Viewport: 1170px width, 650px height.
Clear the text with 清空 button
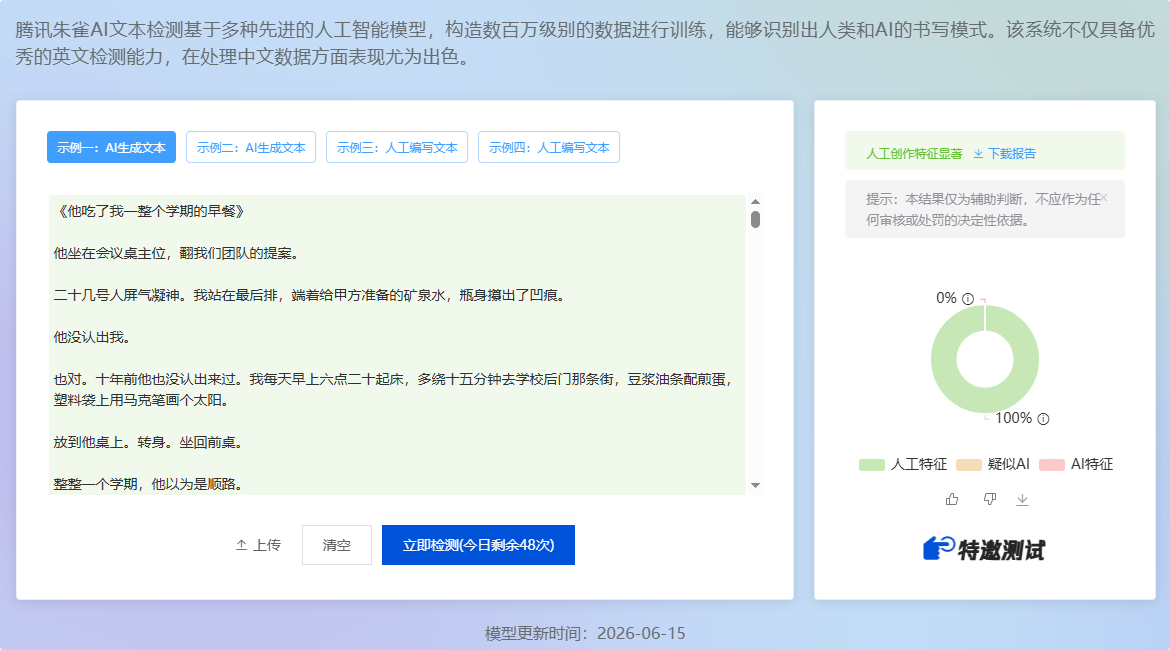[x=337, y=545]
